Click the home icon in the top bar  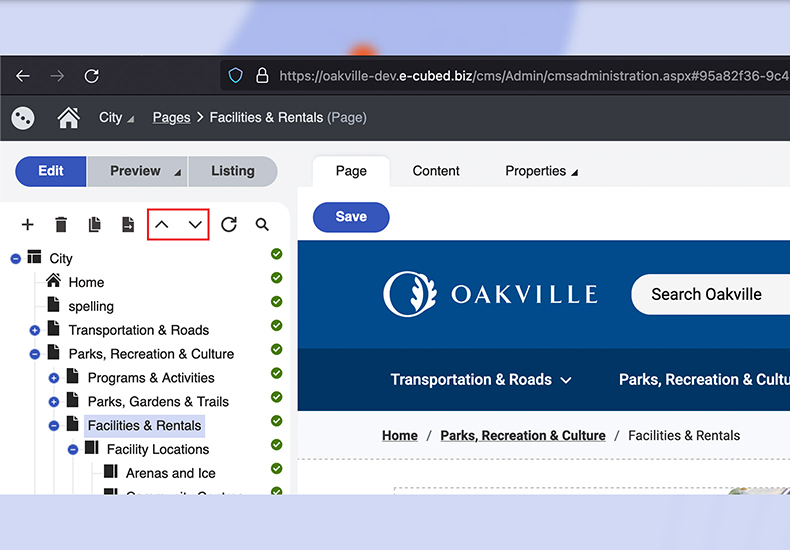[x=68, y=118]
